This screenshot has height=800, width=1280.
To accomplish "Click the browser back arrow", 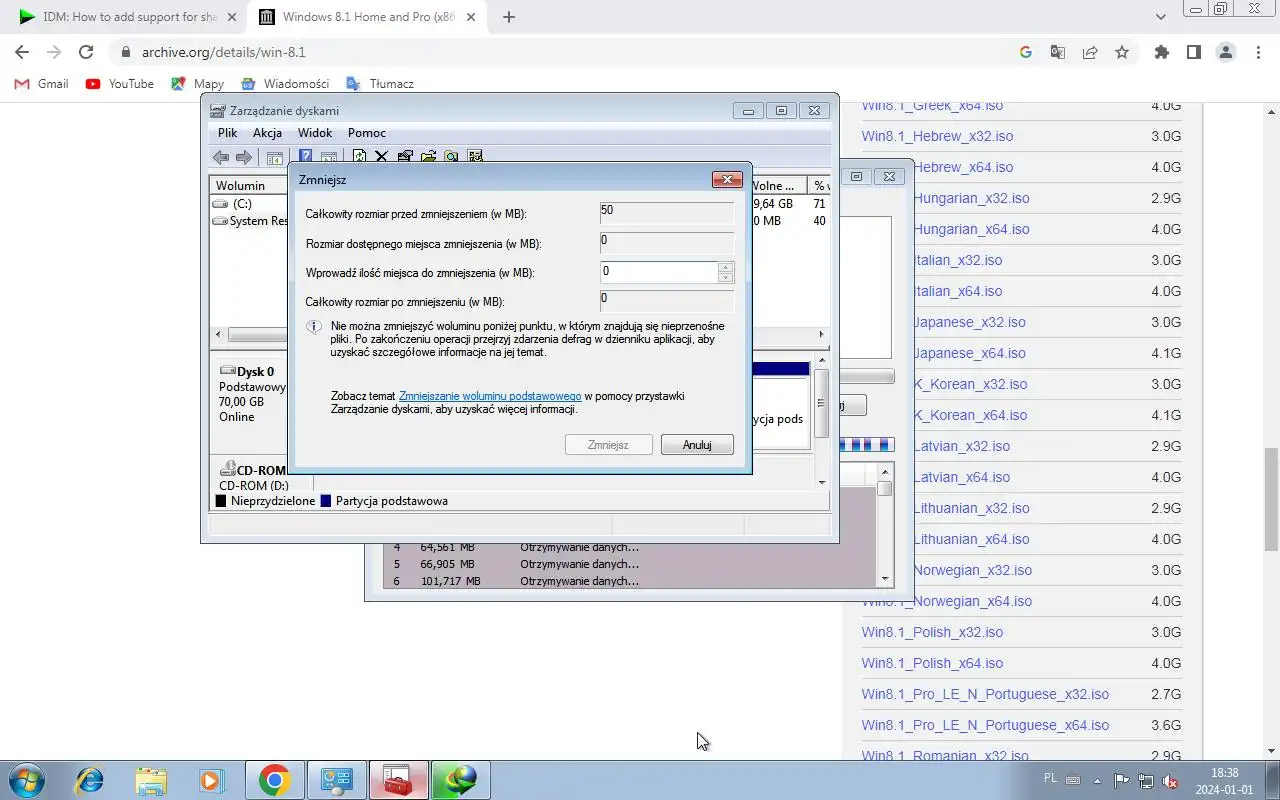I will coord(22,52).
